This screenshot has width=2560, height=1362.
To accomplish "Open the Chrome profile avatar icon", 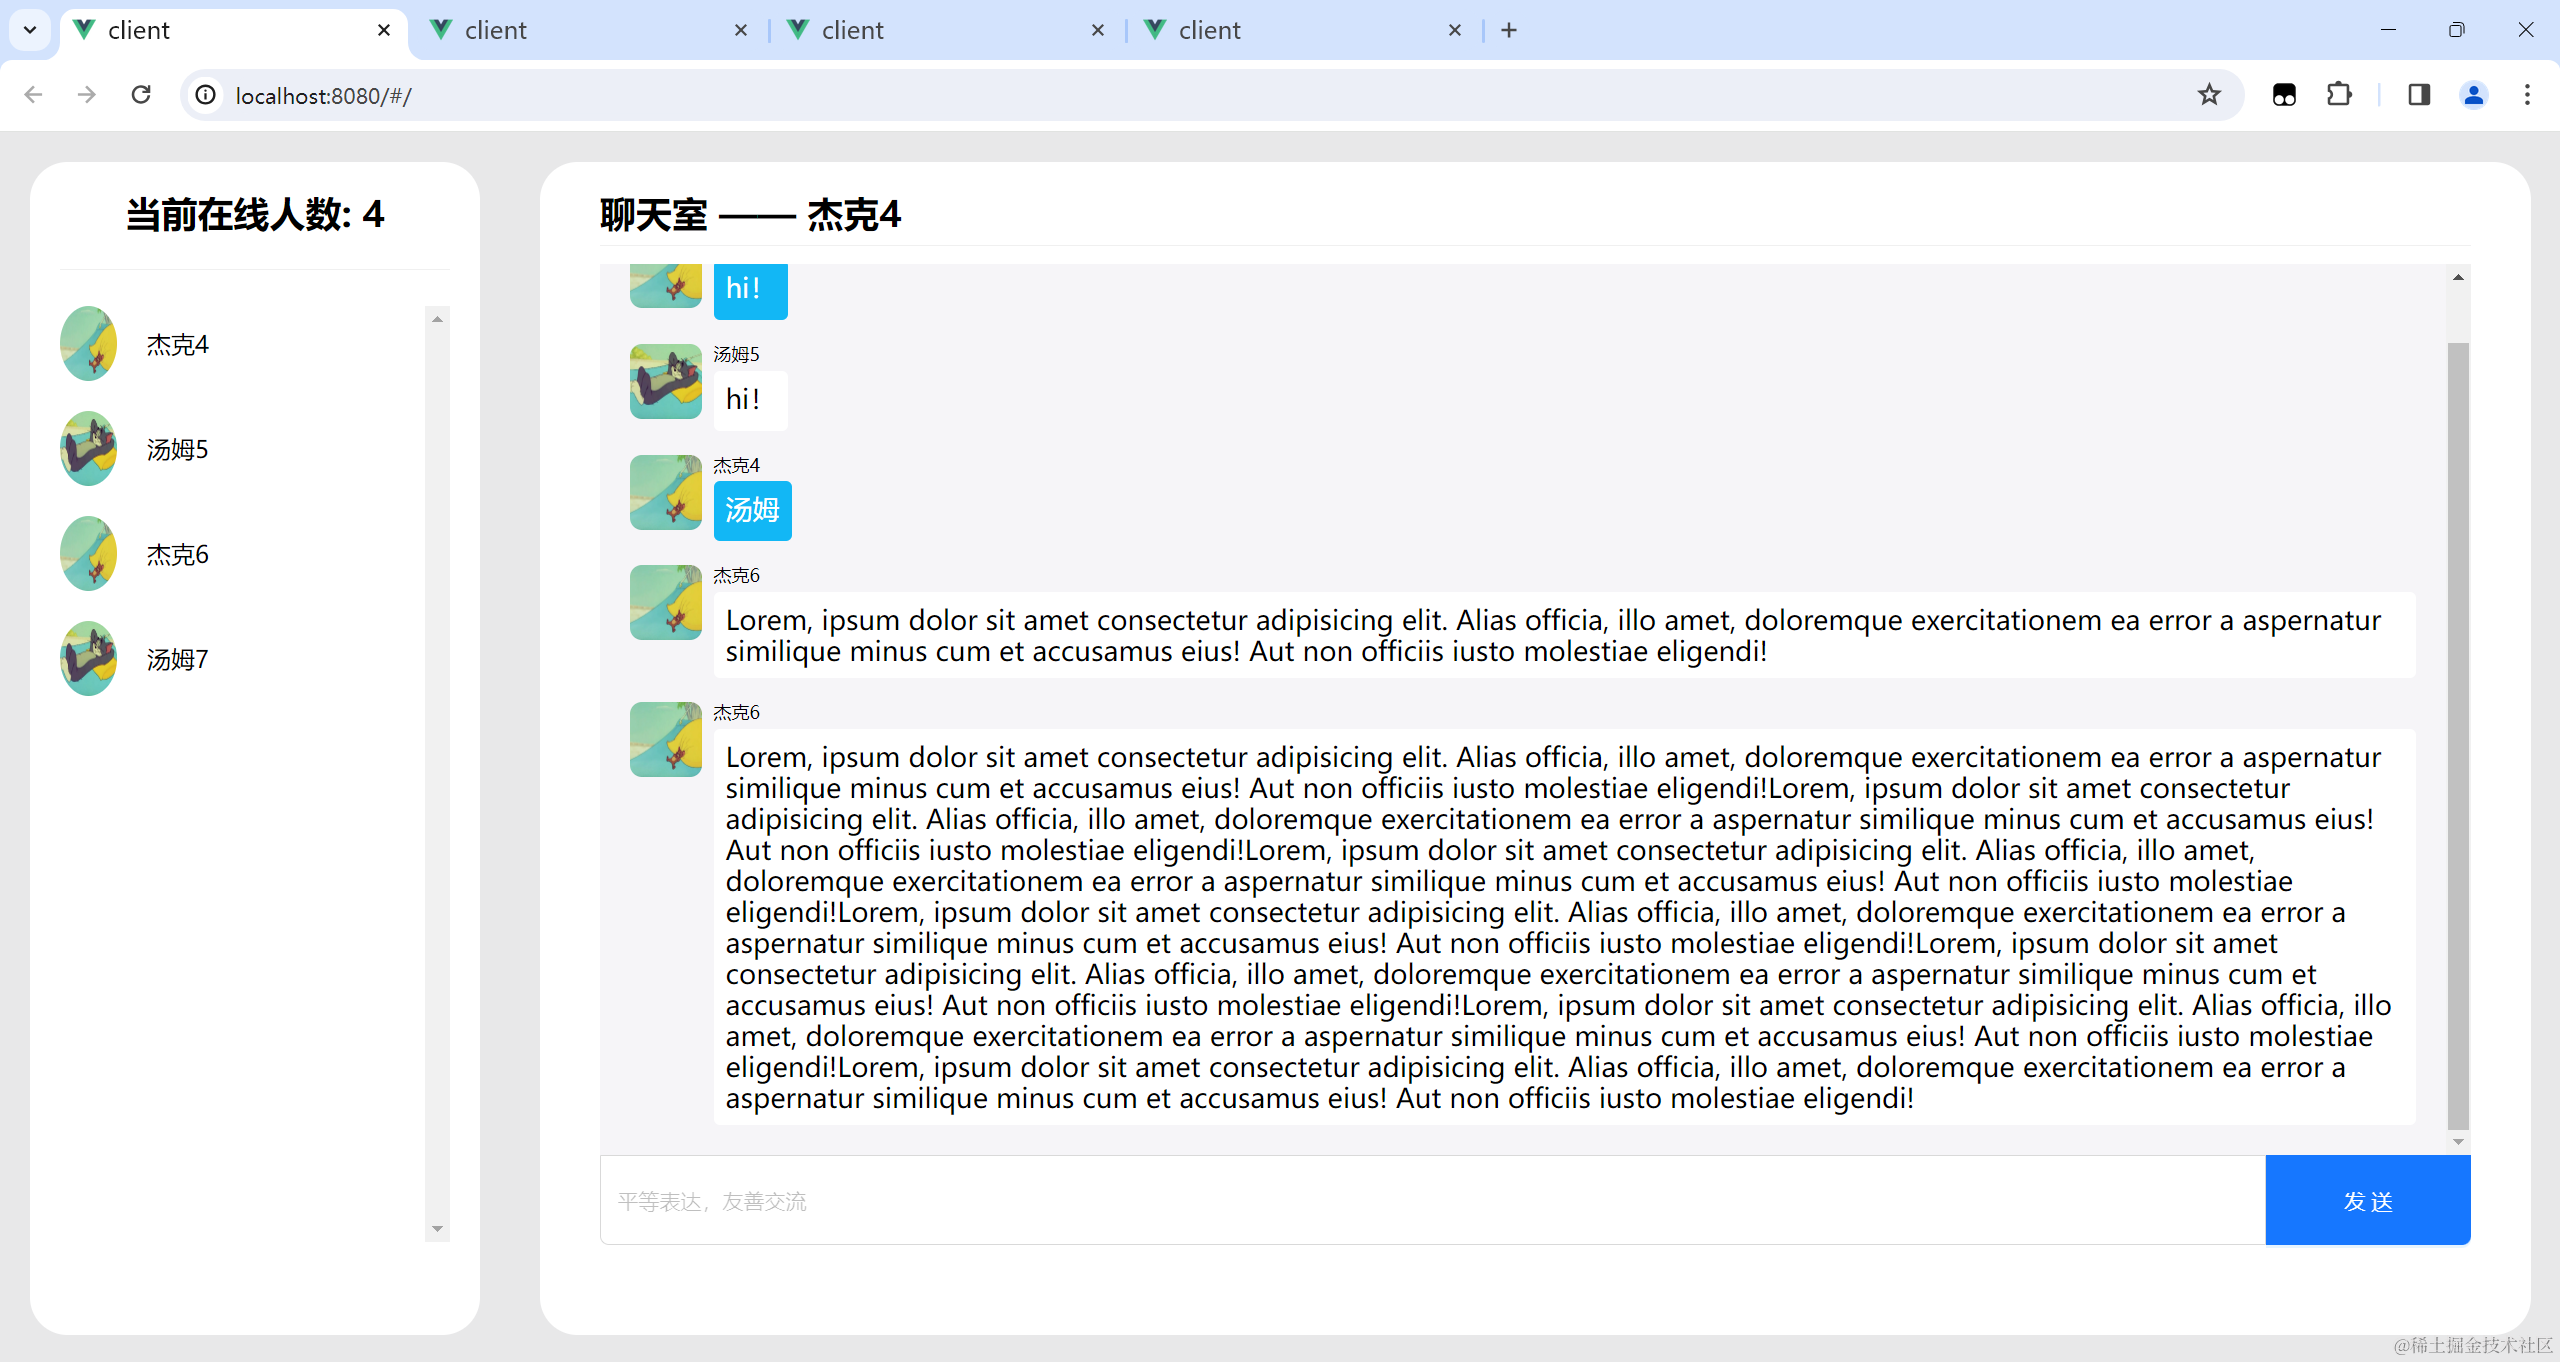I will (x=2473, y=95).
